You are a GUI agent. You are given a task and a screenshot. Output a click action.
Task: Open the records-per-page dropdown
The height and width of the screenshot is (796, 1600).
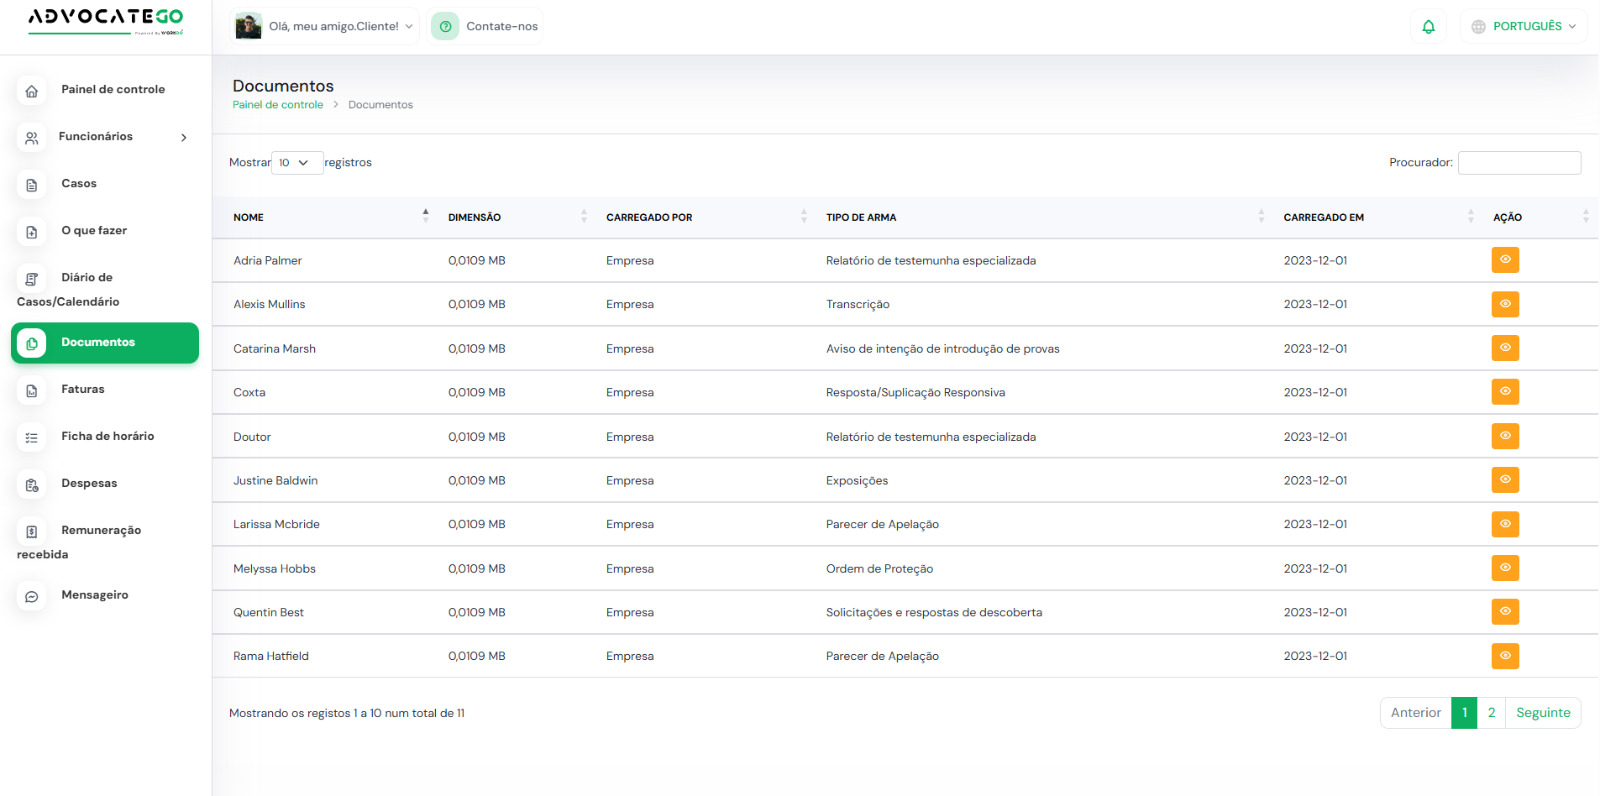297,163
